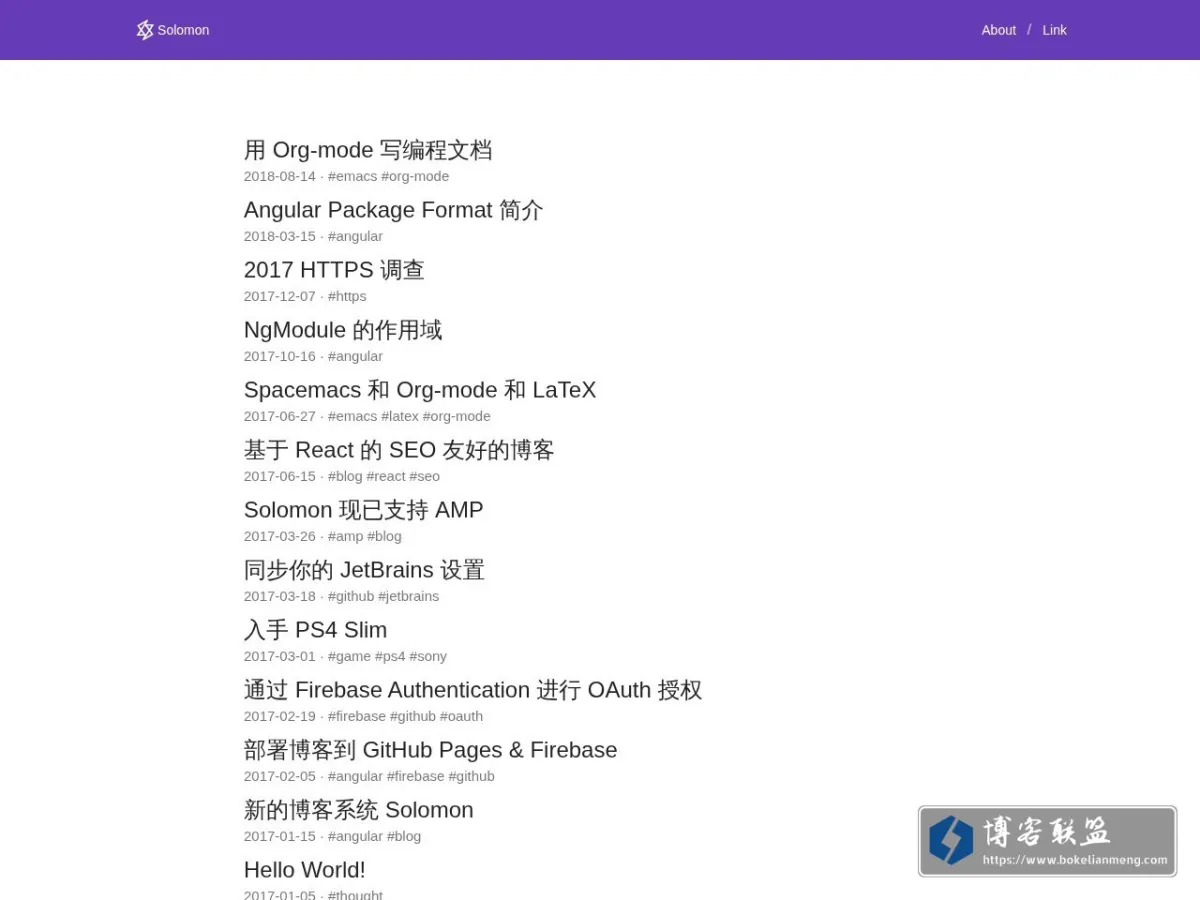The height and width of the screenshot is (900, 1200).
Task: Click the date text 2017-12-07
Action: pyautogui.click(x=280, y=296)
